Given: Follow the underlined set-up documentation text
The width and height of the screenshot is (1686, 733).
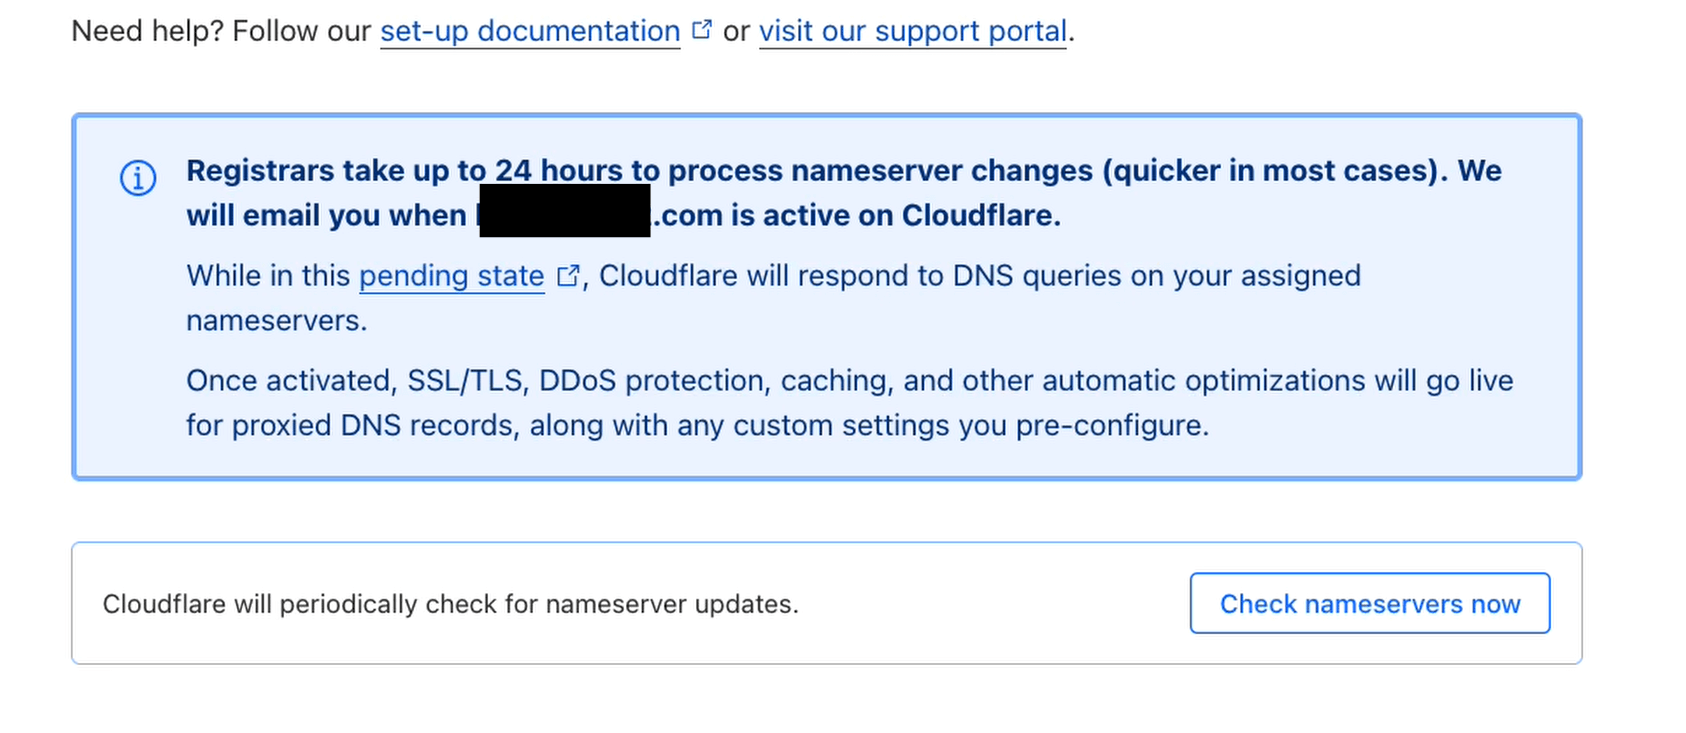Looking at the screenshot, I should [529, 31].
